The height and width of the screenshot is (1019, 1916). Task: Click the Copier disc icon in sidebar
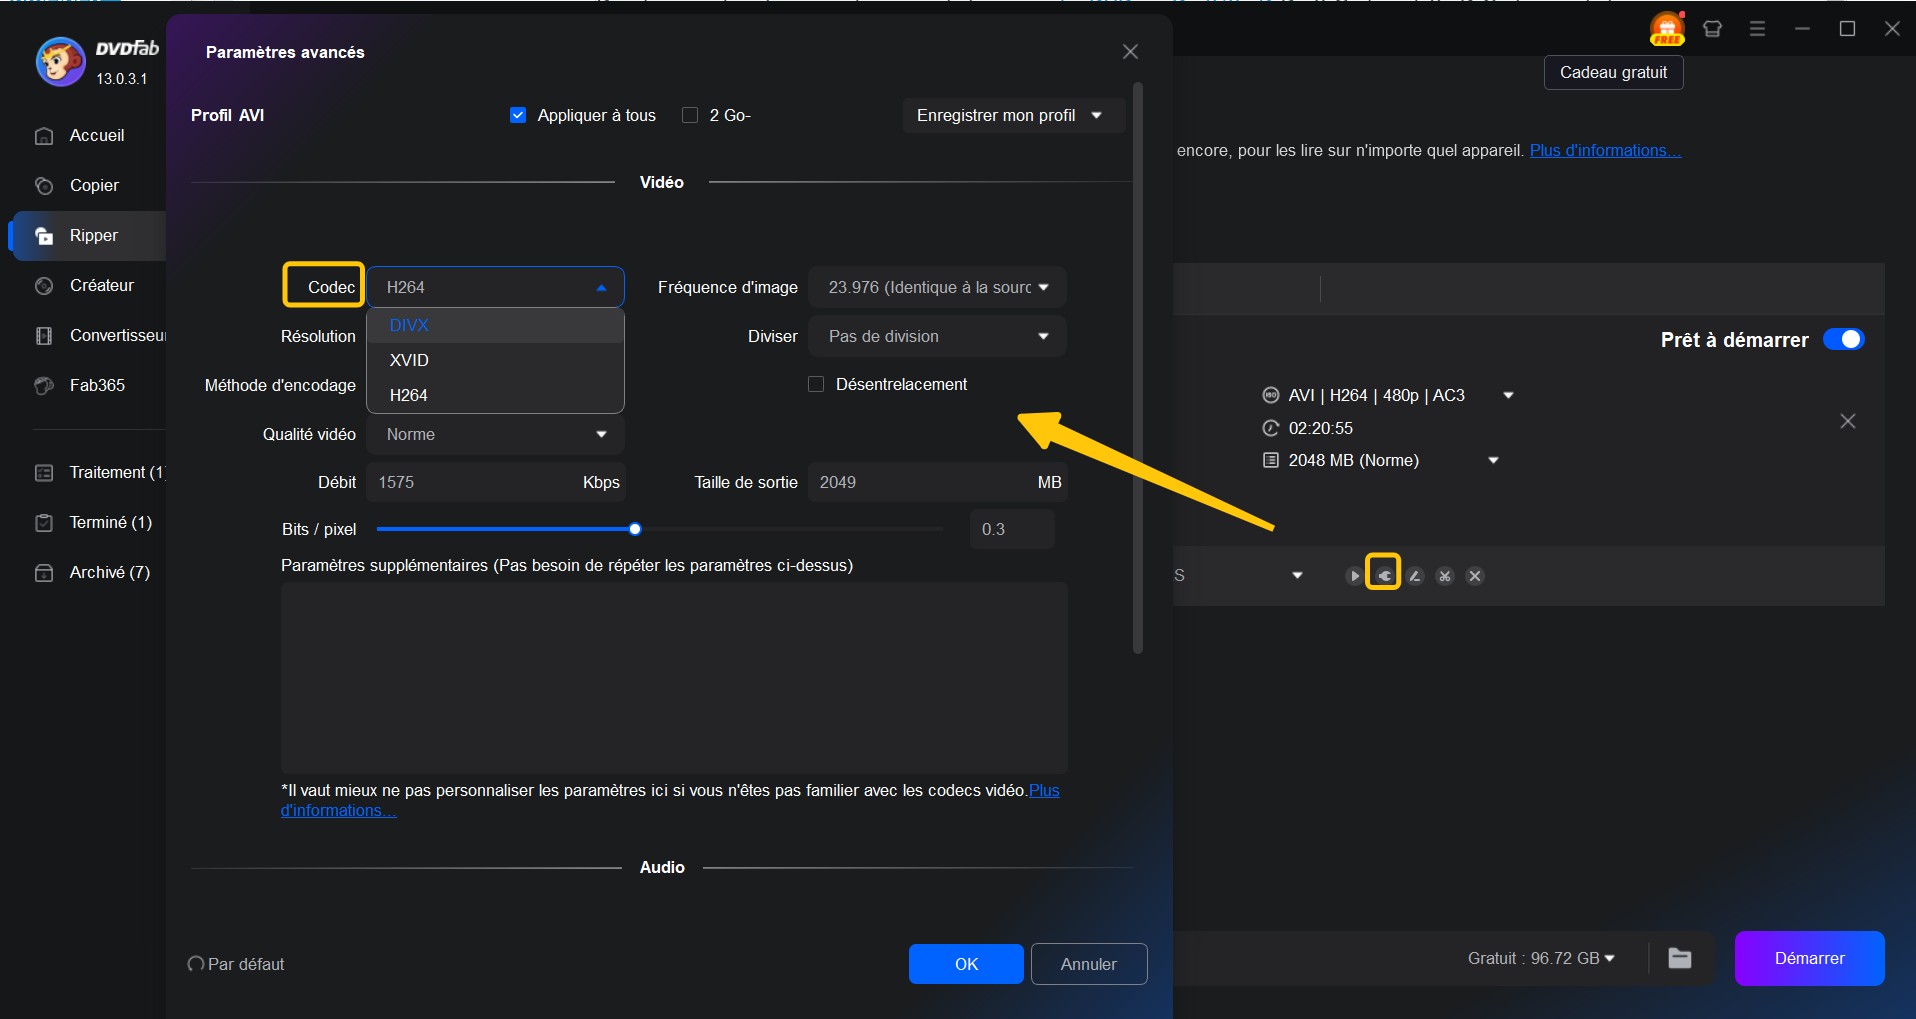[44, 186]
